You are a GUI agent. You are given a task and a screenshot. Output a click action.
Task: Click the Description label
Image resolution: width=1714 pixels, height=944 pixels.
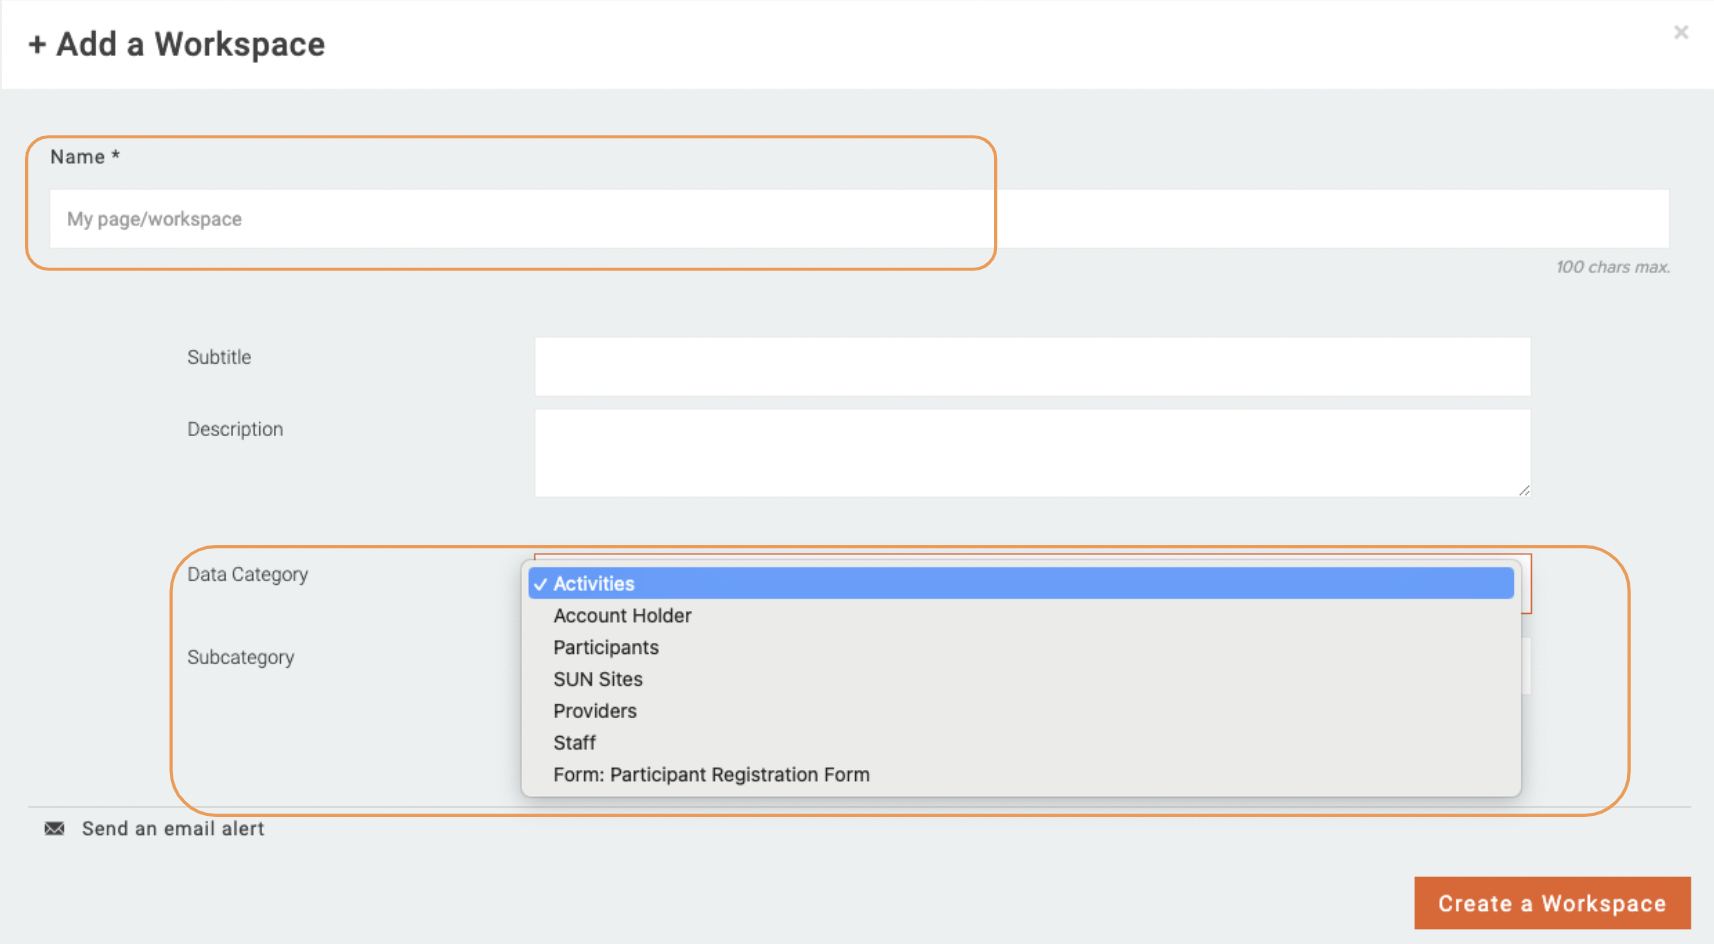[x=235, y=429]
